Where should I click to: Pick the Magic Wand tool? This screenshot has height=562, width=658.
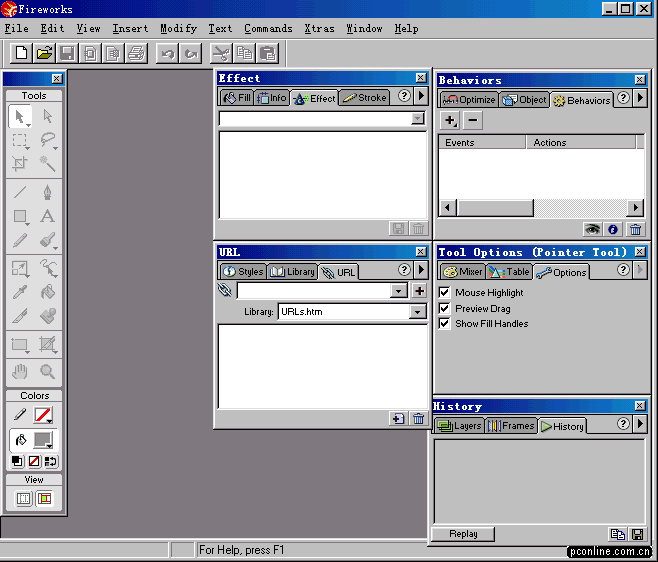click(47, 164)
